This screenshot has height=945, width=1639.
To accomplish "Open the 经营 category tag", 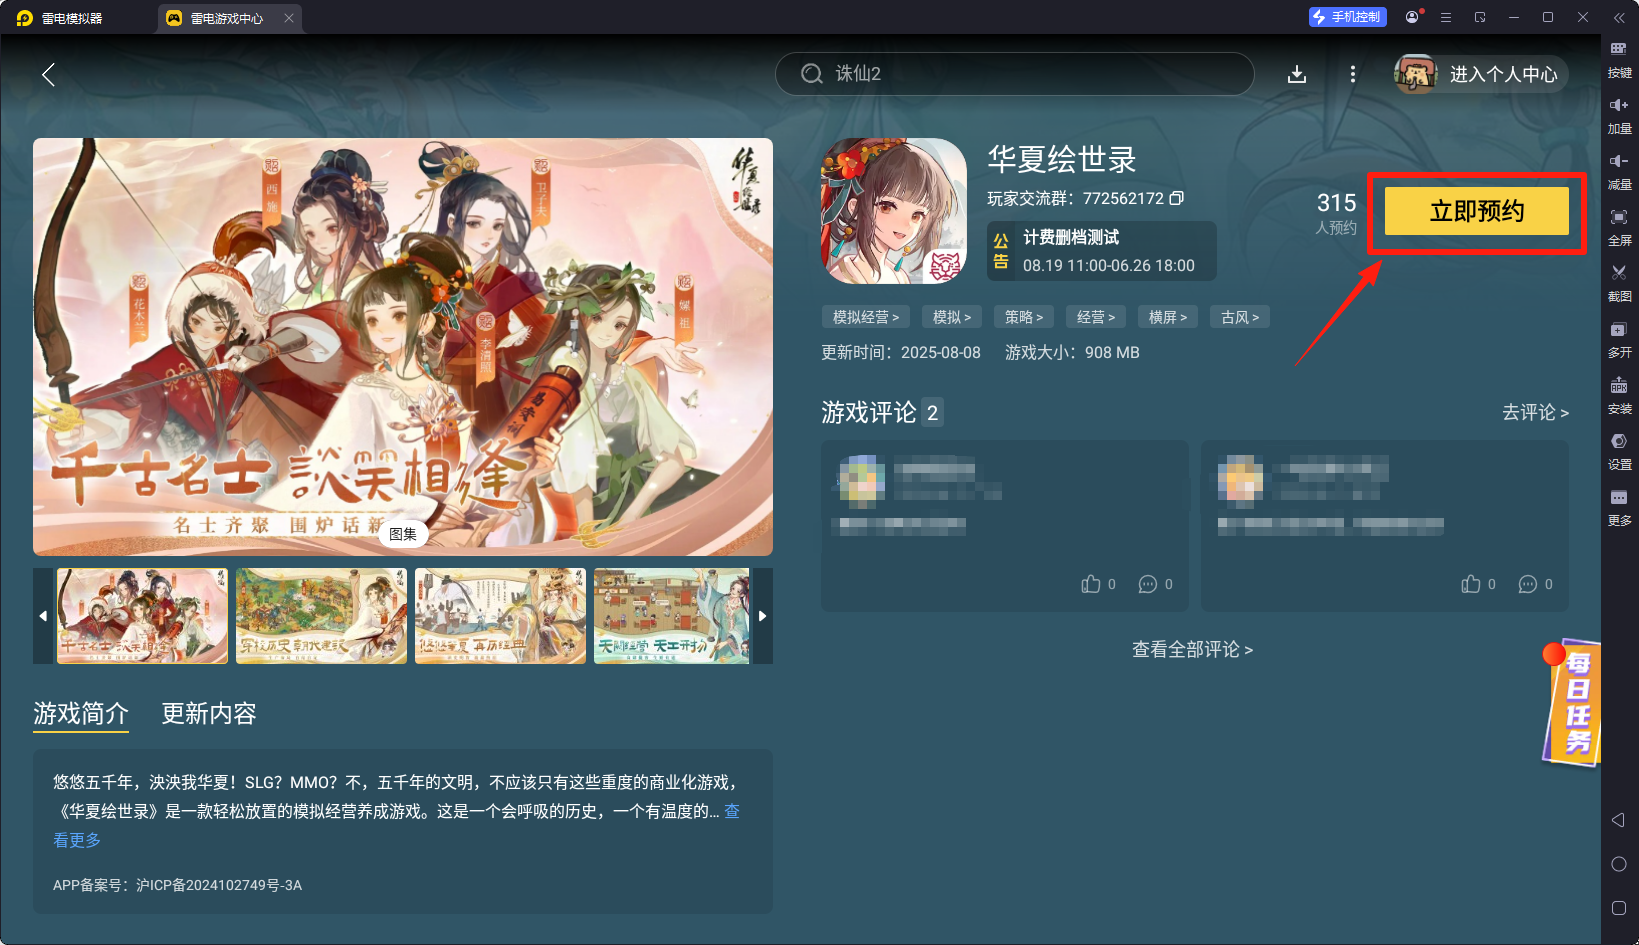I will point(1096,317).
